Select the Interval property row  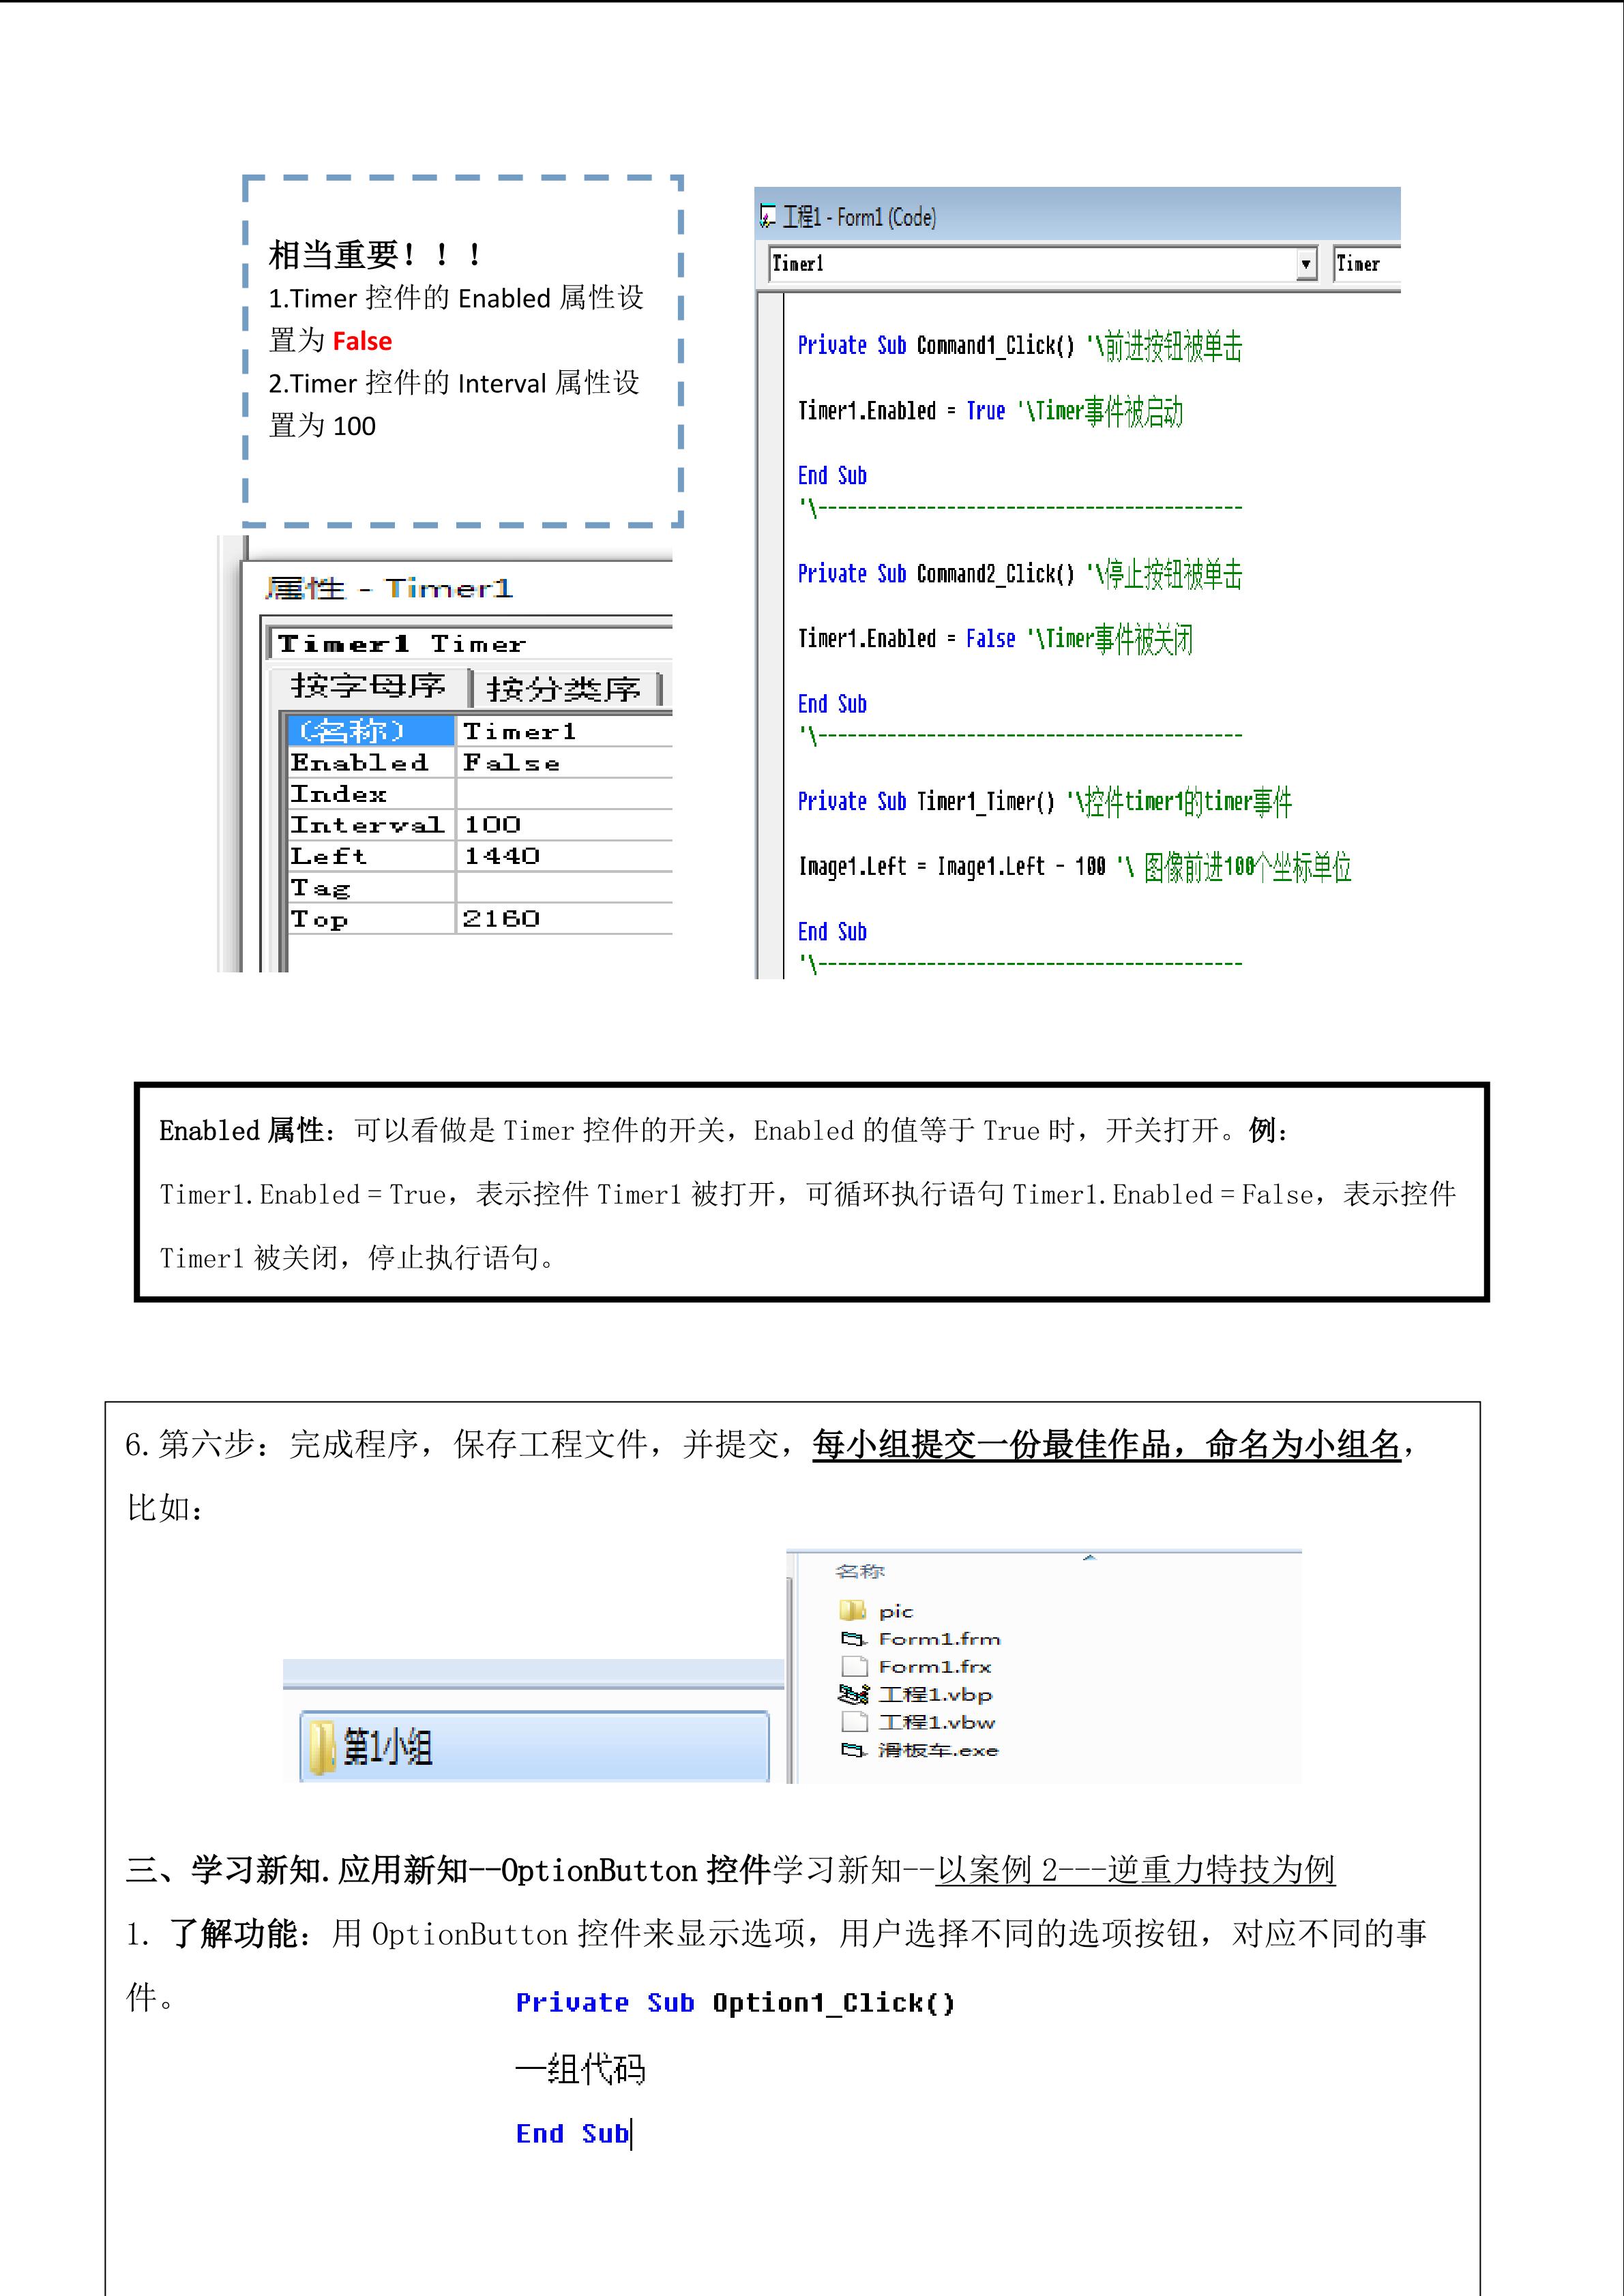(367, 825)
